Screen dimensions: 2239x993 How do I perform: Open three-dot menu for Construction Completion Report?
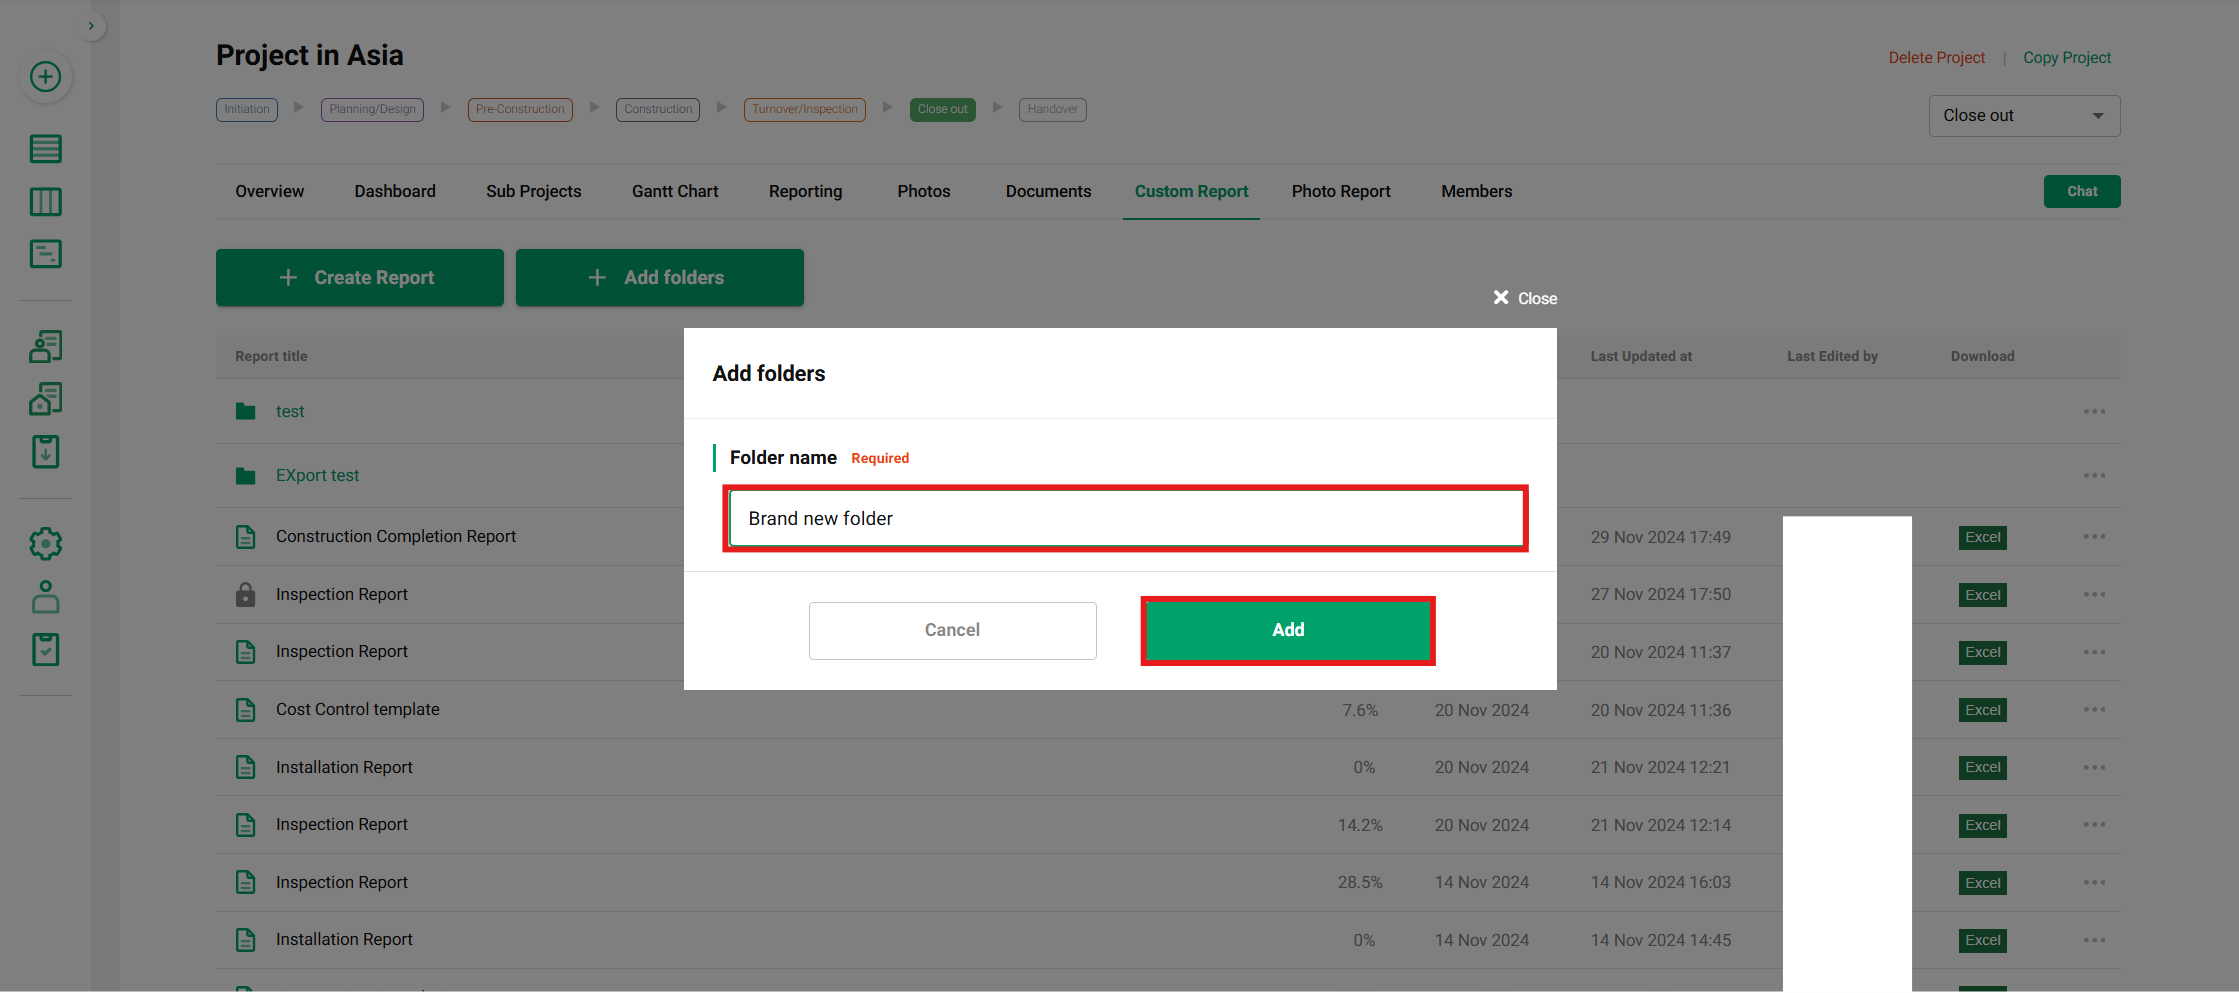2094,537
